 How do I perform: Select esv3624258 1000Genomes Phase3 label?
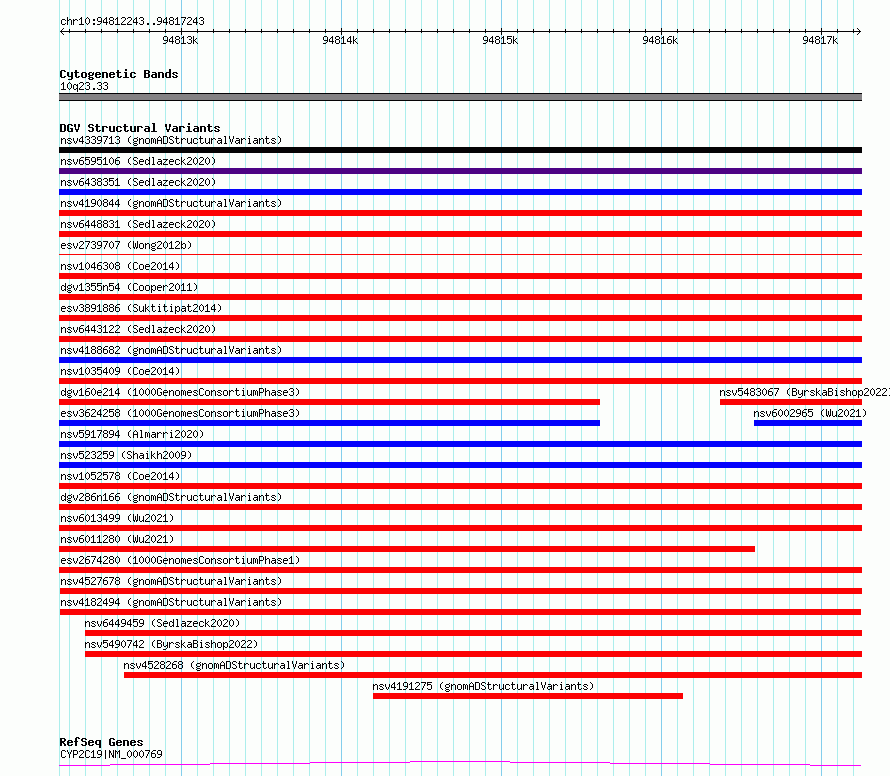coord(180,413)
